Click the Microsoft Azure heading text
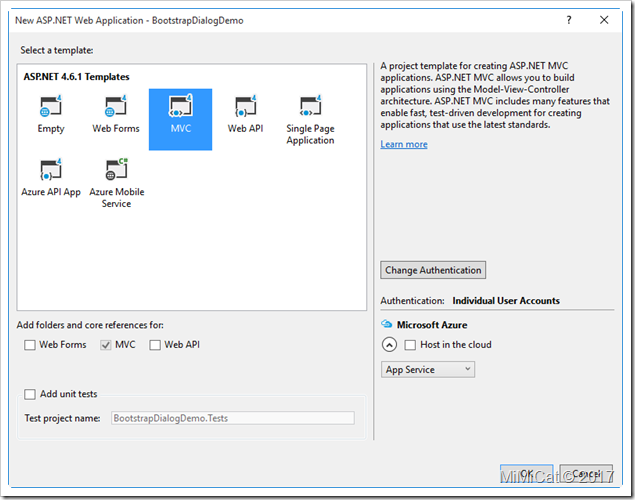The image size is (635, 500). [x=432, y=325]
